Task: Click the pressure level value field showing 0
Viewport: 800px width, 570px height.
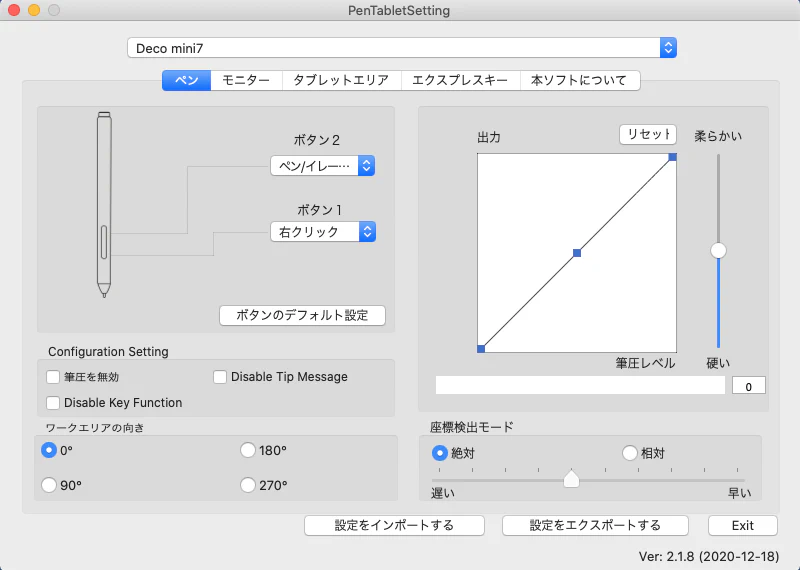Action: pyautogui.click(x=748, y=386)
